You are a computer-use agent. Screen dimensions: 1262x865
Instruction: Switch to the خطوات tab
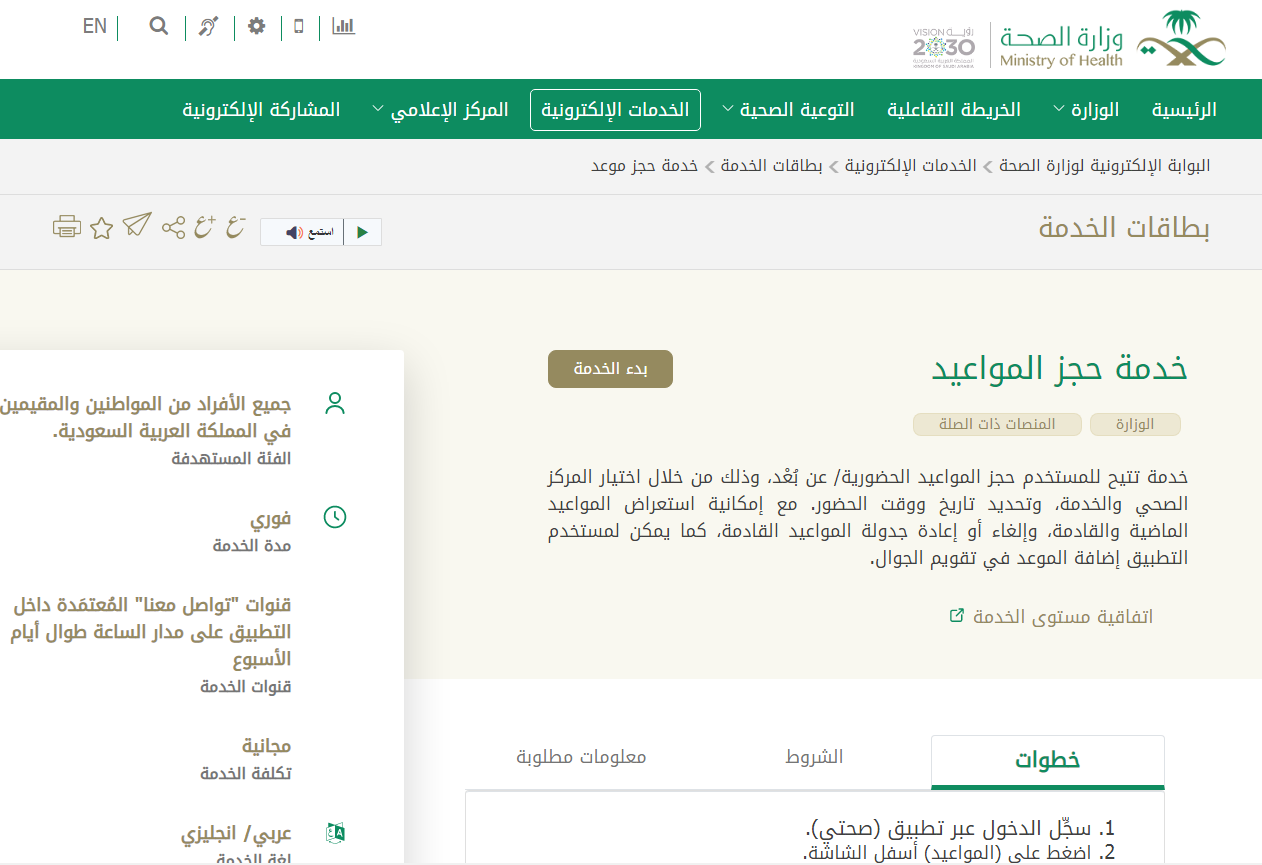(x=1048, y=762)
